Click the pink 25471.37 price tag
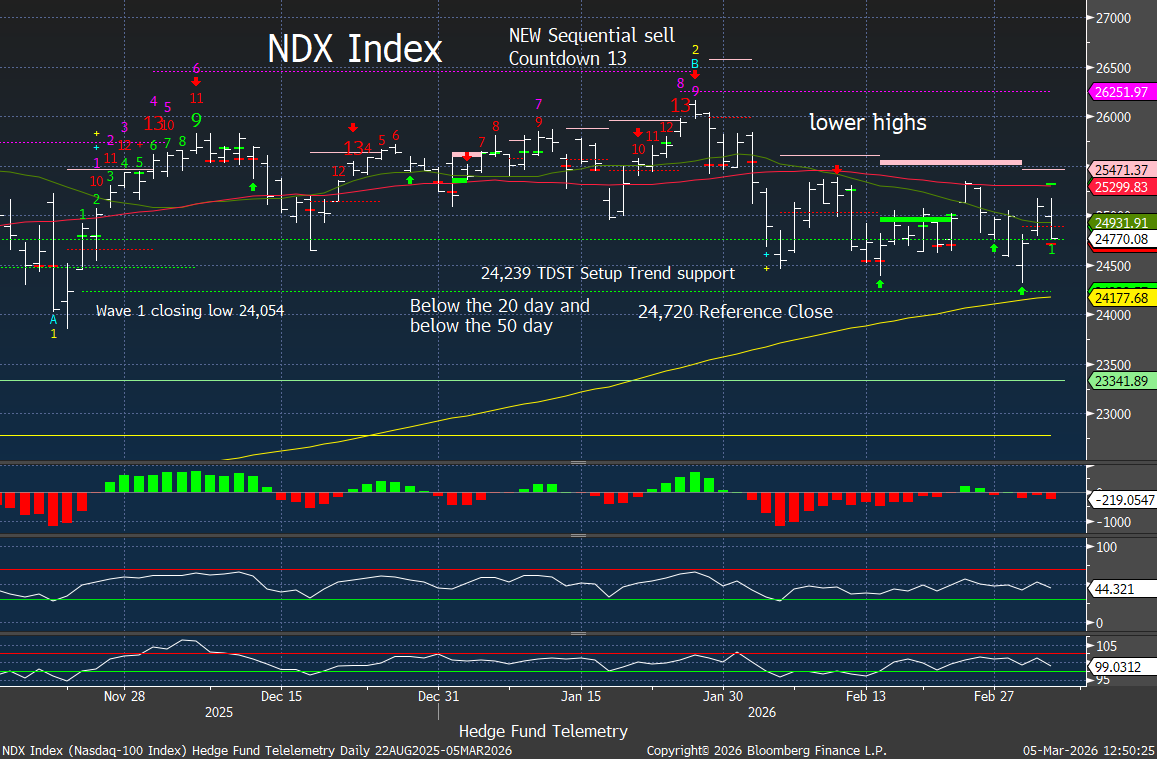 [x=1120, y=170]
